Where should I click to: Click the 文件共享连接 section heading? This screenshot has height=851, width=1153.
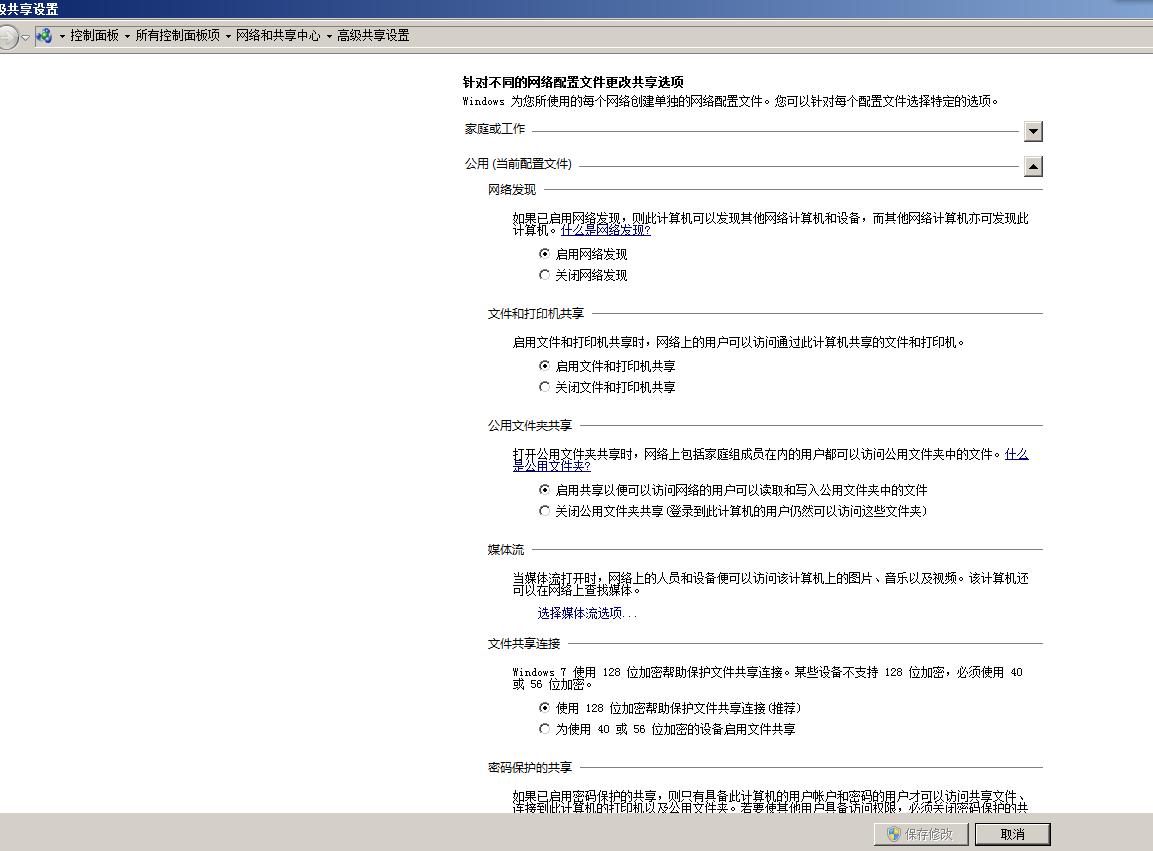(x=524, y=644)
